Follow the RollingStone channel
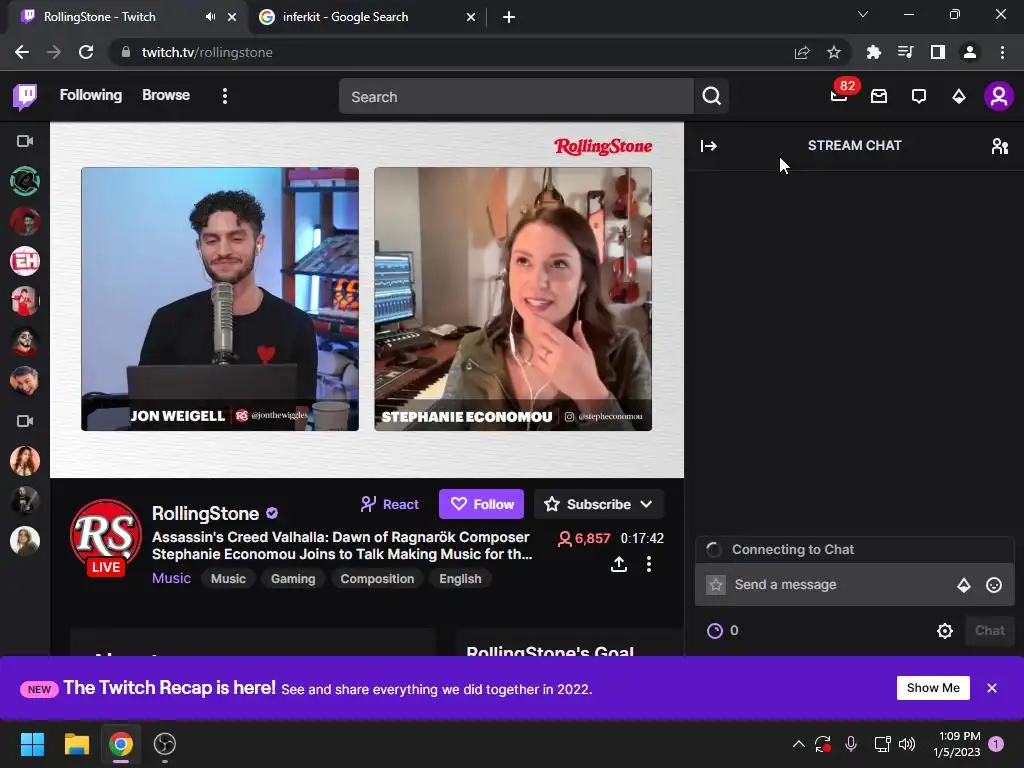The image size is (1024, 768). point(481,504)
